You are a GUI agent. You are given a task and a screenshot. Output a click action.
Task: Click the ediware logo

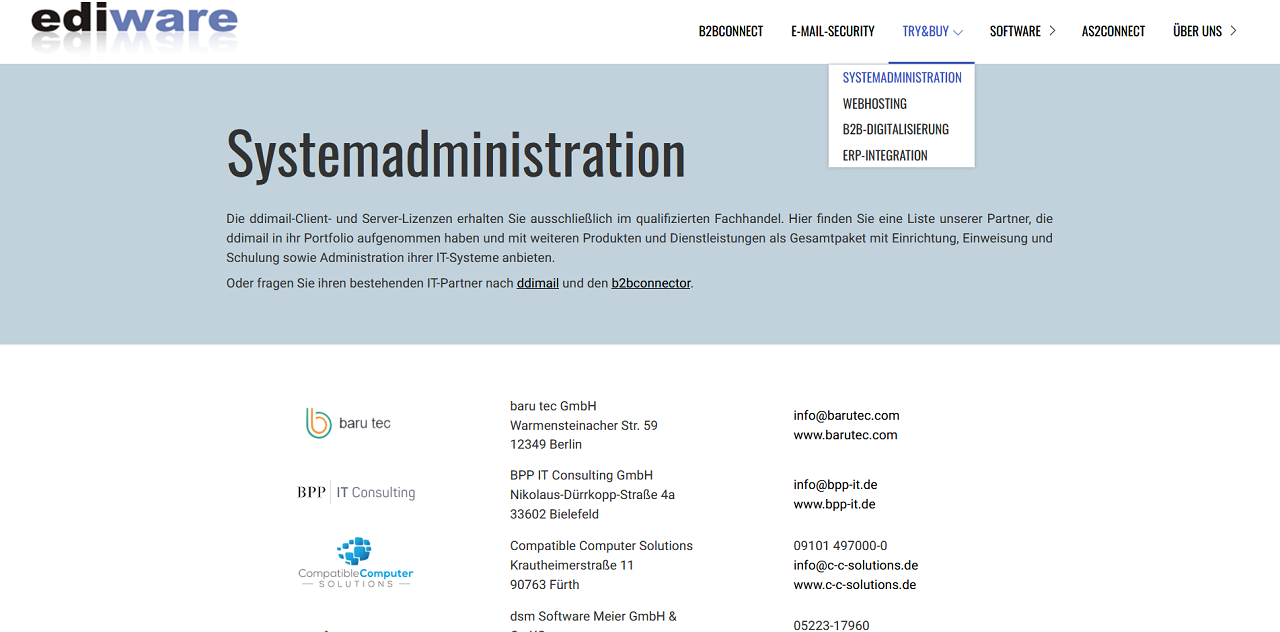tap(134, 26)
